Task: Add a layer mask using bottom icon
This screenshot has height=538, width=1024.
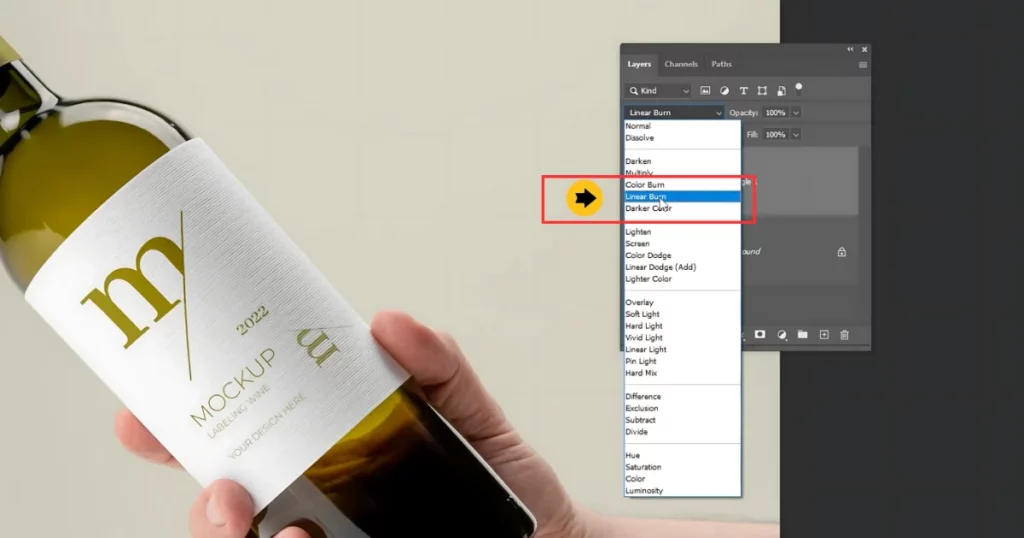Action: (760, 334)
